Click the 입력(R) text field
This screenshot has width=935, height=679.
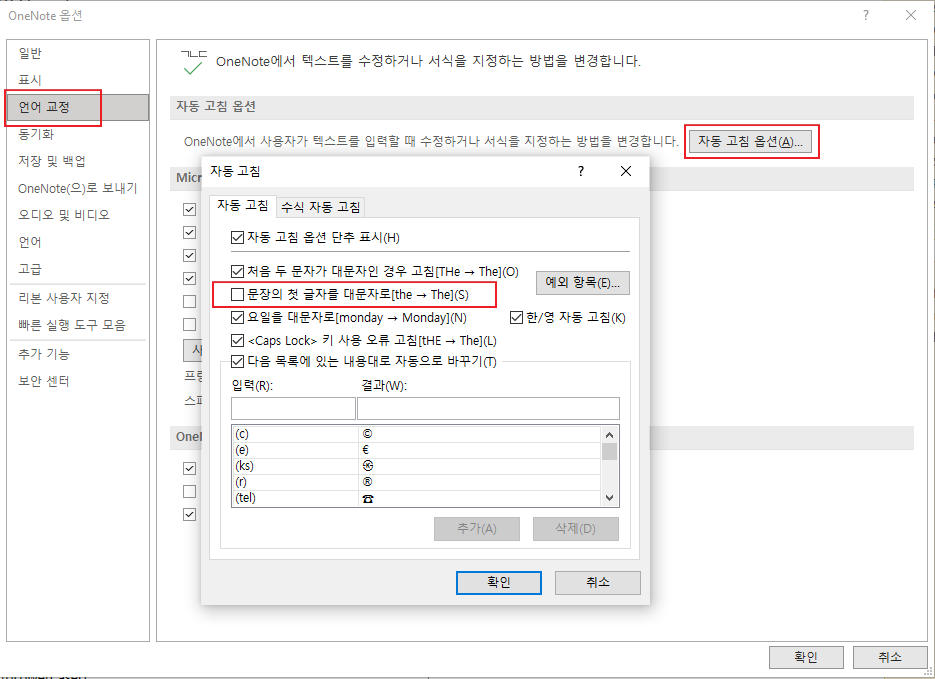(x=293, y=408)
